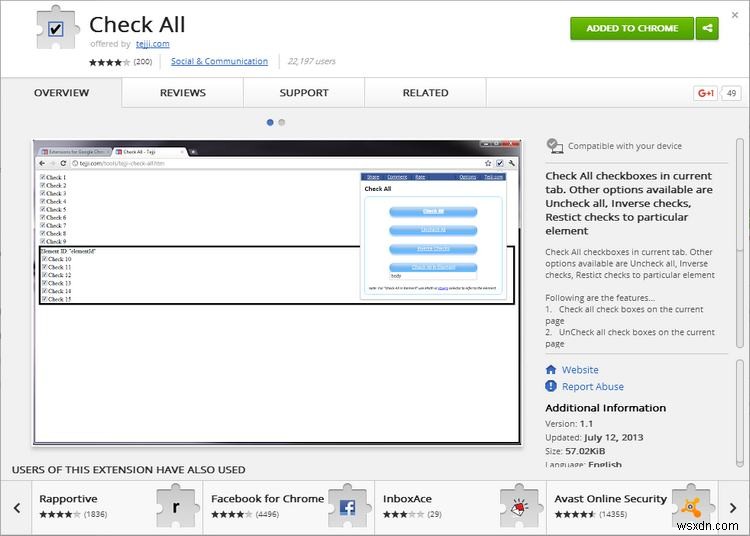
Task: Click the extension screenshot preview image
Action: click(277, 292)
